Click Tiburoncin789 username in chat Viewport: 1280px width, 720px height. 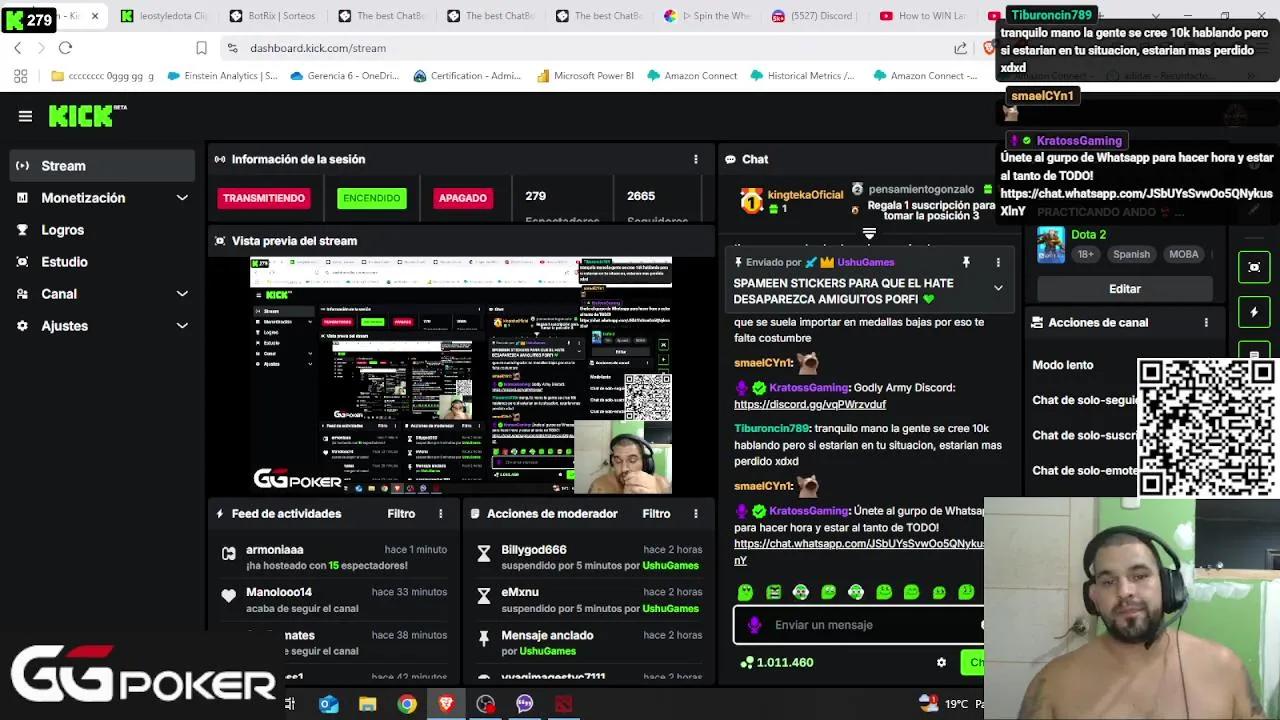[771, 429]
